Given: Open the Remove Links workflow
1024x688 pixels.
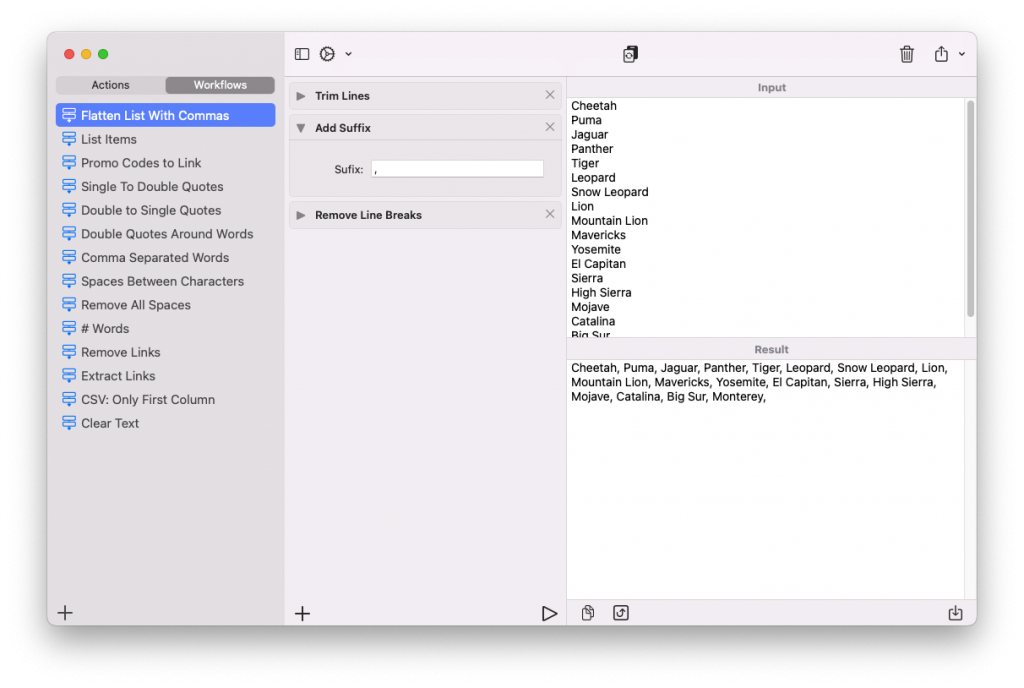Looking at the screenshot, I should pyautogui.click(x=165, y=352).
